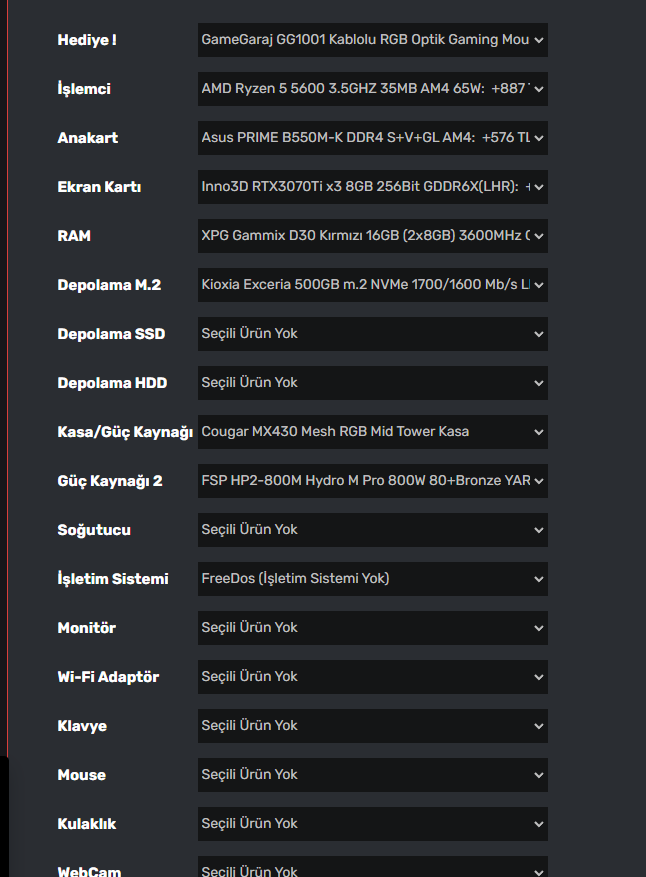Change the Ekran Kartı graphics card
Viewport: 646px width, 877px height.
pos(372,187)
